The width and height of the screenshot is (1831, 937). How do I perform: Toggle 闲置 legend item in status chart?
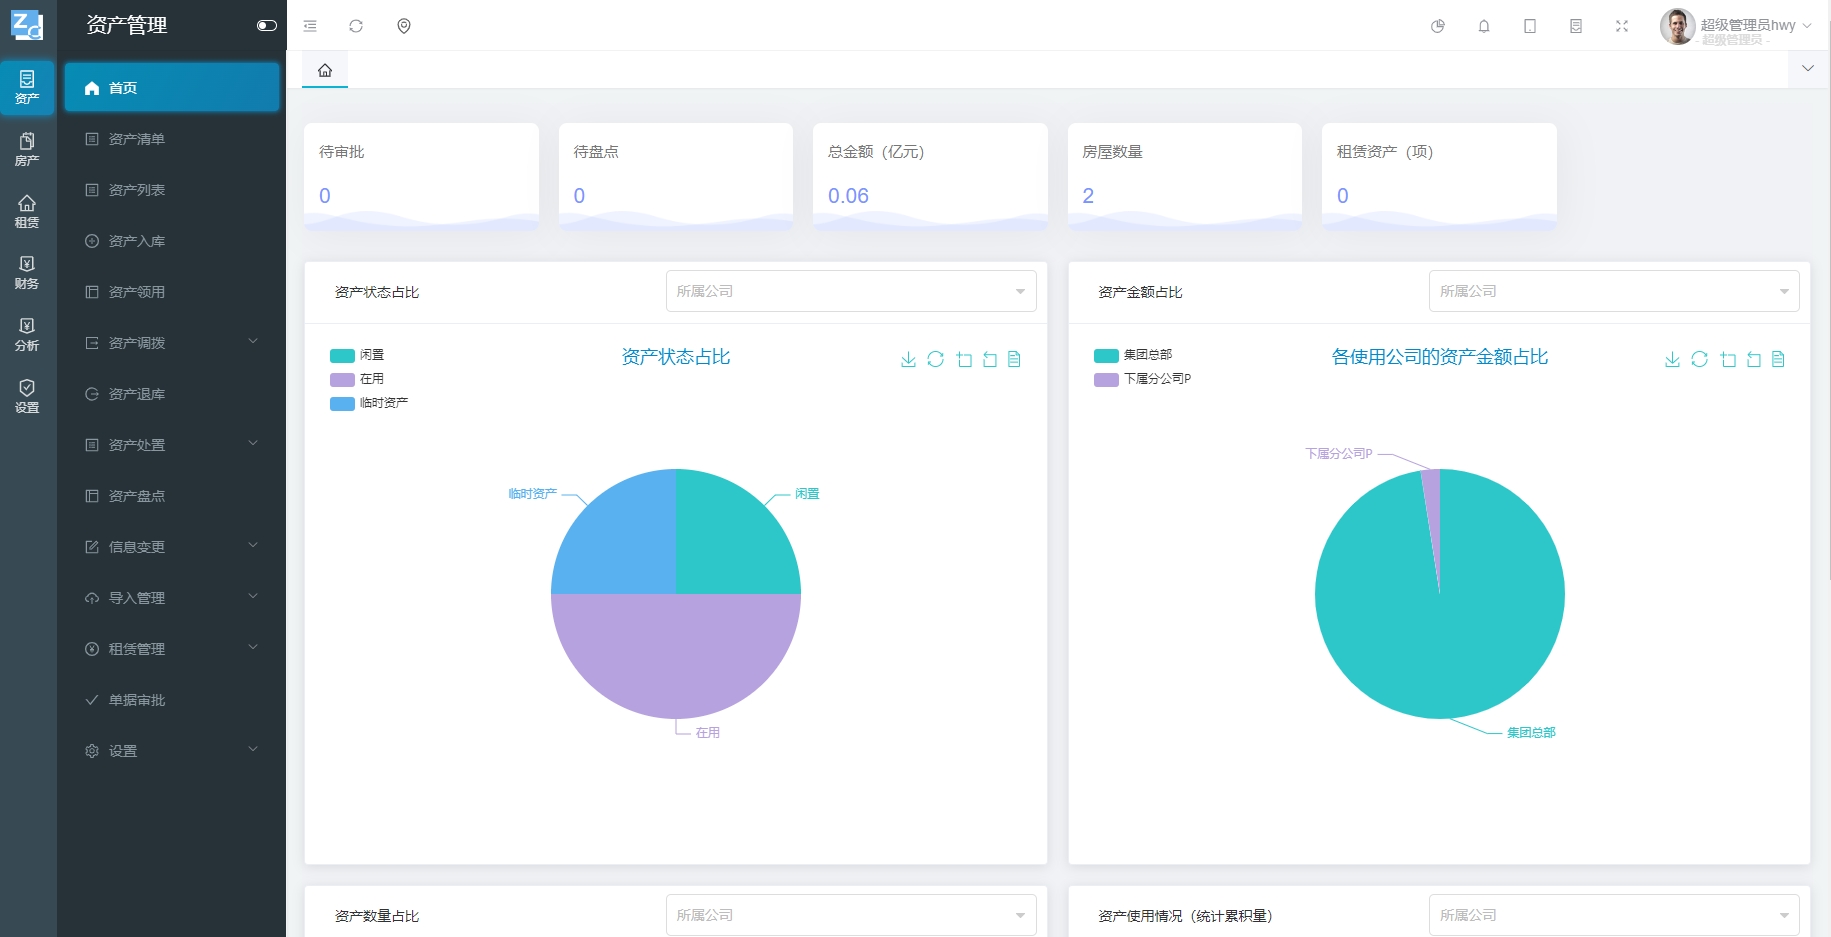(x=357, y=355)
